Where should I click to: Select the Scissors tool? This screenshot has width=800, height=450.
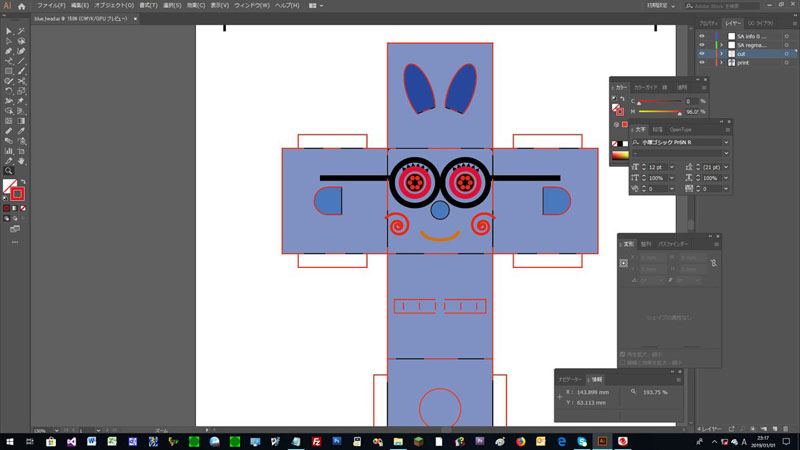pyautogui.click(x=21, y=81)
